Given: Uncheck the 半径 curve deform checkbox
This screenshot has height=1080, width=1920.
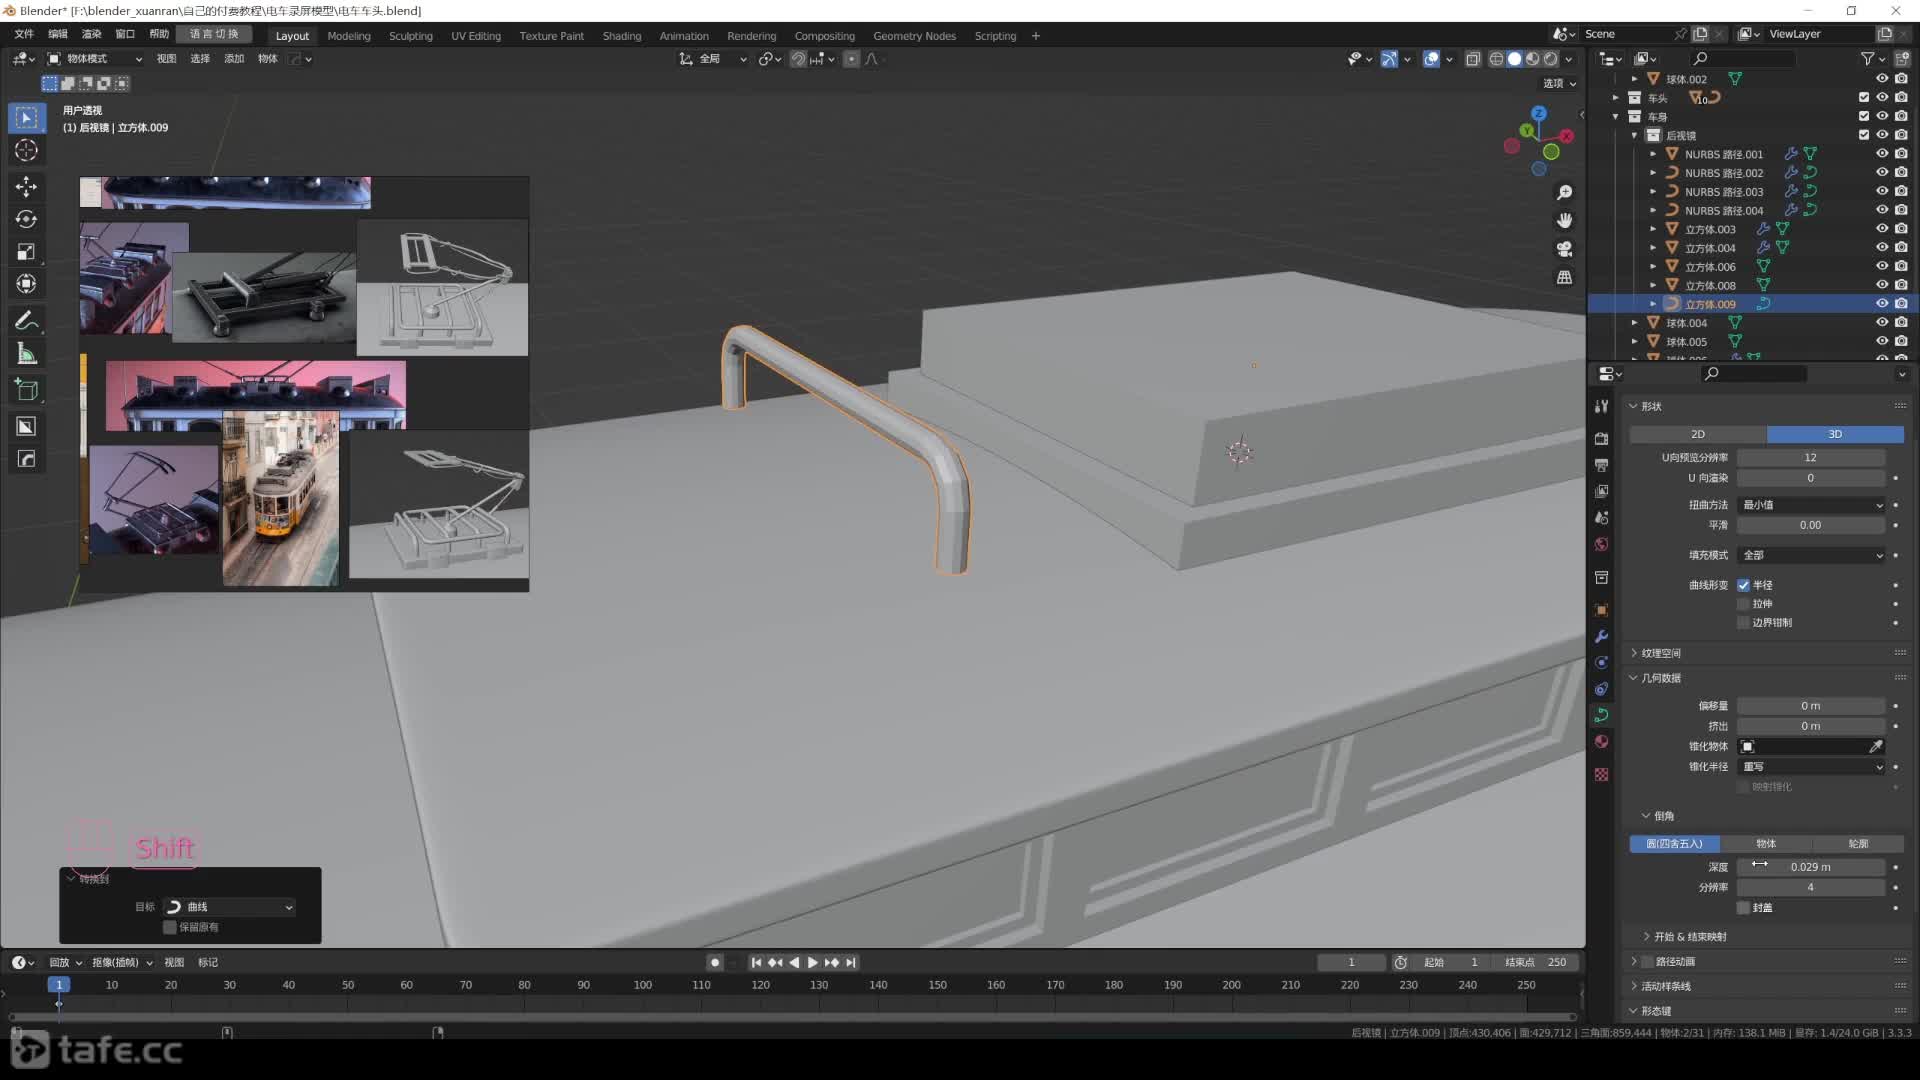Looking at the screenshot, I should coord(1744,586).
